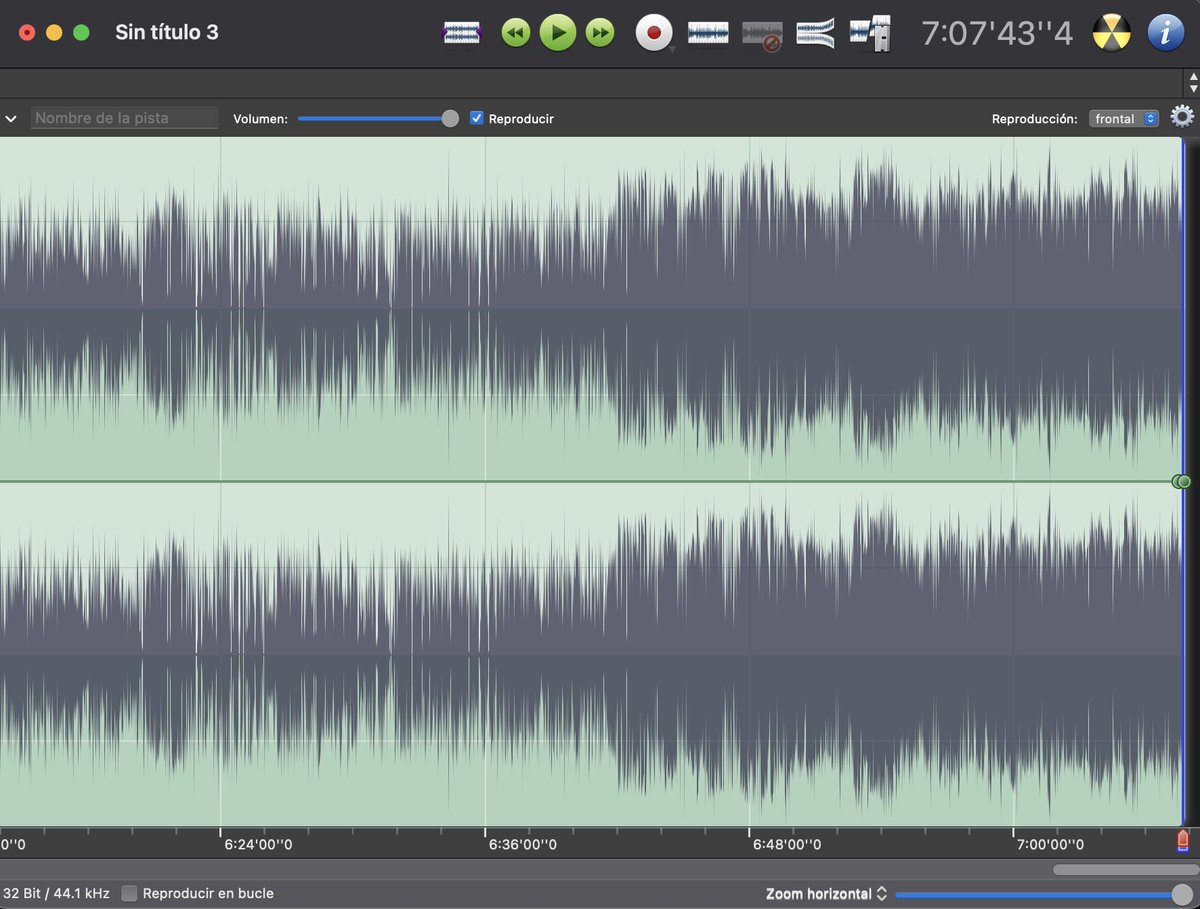Open the blue info inspector icon
The width and height of the screenshot is (1200, 909).
pyautogui.click(x=1165, y=33)
